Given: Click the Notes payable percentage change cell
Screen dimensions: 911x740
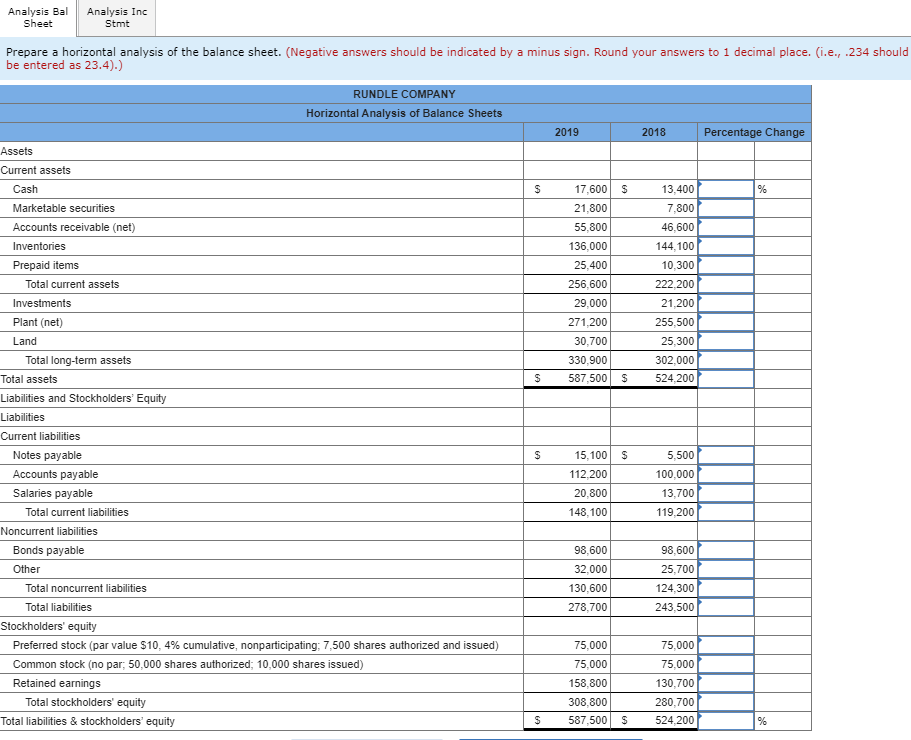Looking at the screenshot, I should (726, 455).
